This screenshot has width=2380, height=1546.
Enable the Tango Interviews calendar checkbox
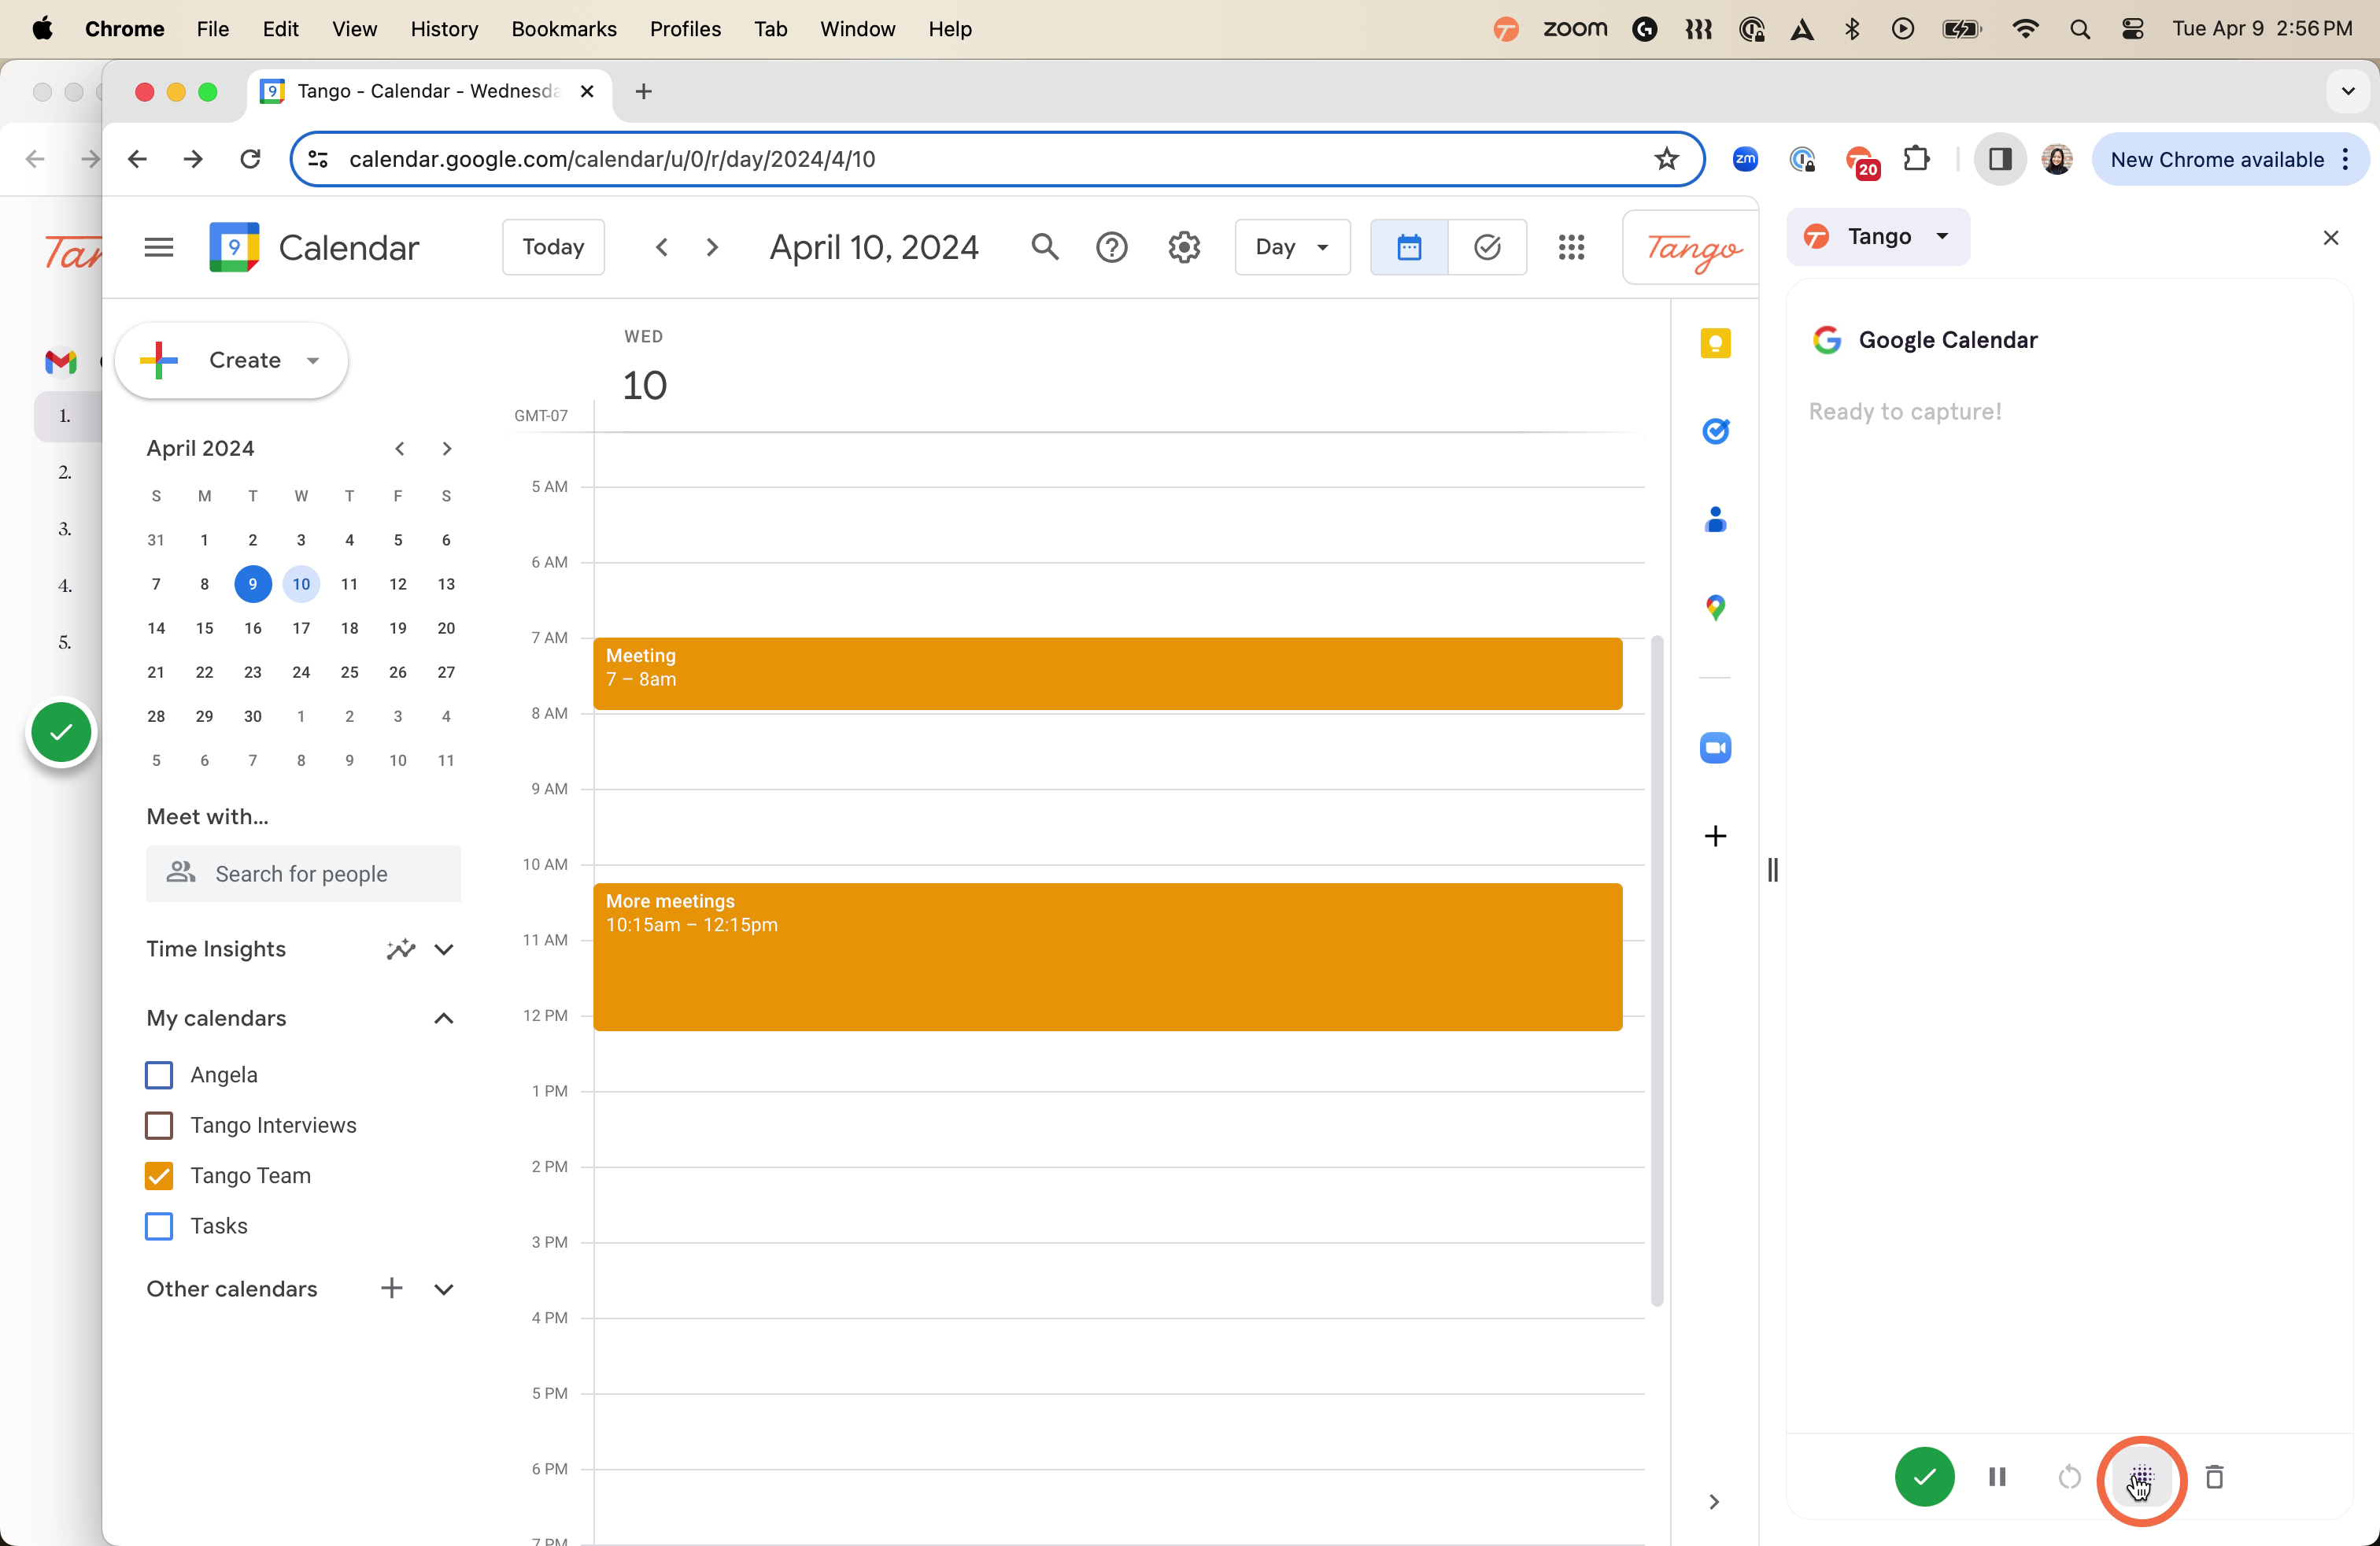159,1125
